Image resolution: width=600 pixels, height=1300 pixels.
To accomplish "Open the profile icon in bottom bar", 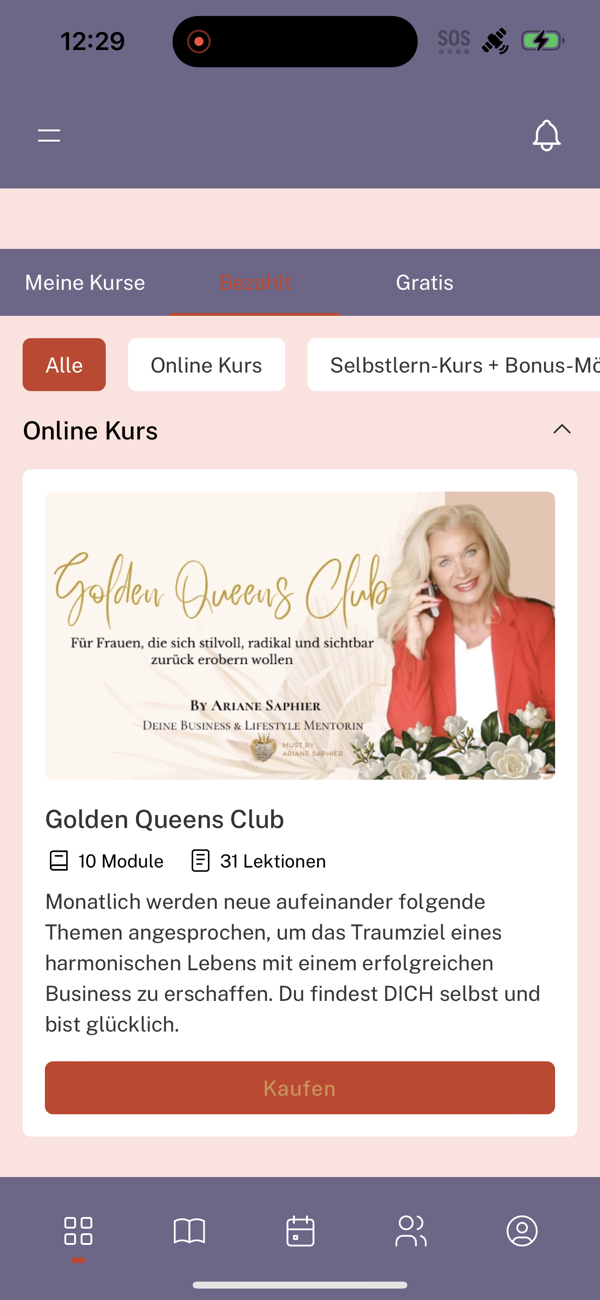I will (x=522, y=1230).
